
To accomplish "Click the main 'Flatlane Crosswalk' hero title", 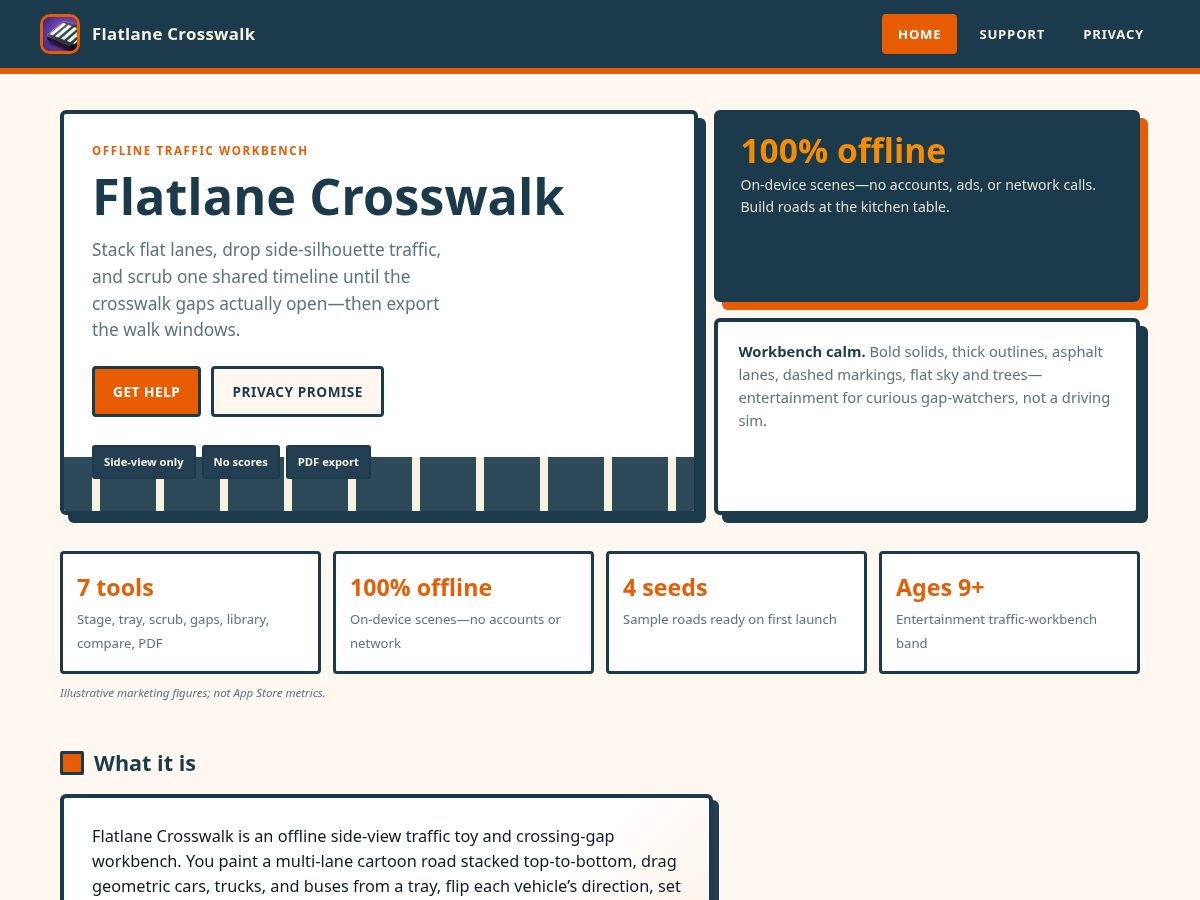I will [x=328, y=197].
